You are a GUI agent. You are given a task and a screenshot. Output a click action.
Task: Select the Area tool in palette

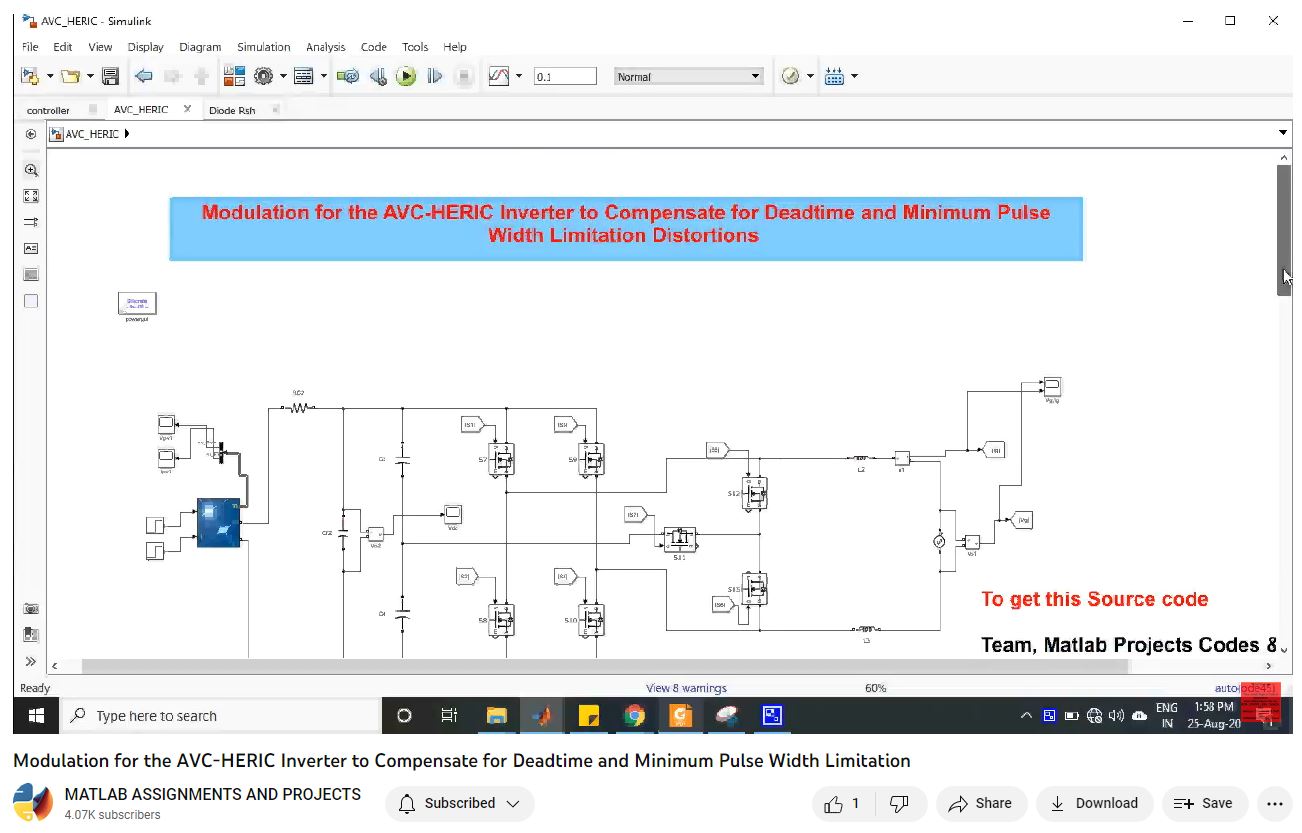coord(31,300)
